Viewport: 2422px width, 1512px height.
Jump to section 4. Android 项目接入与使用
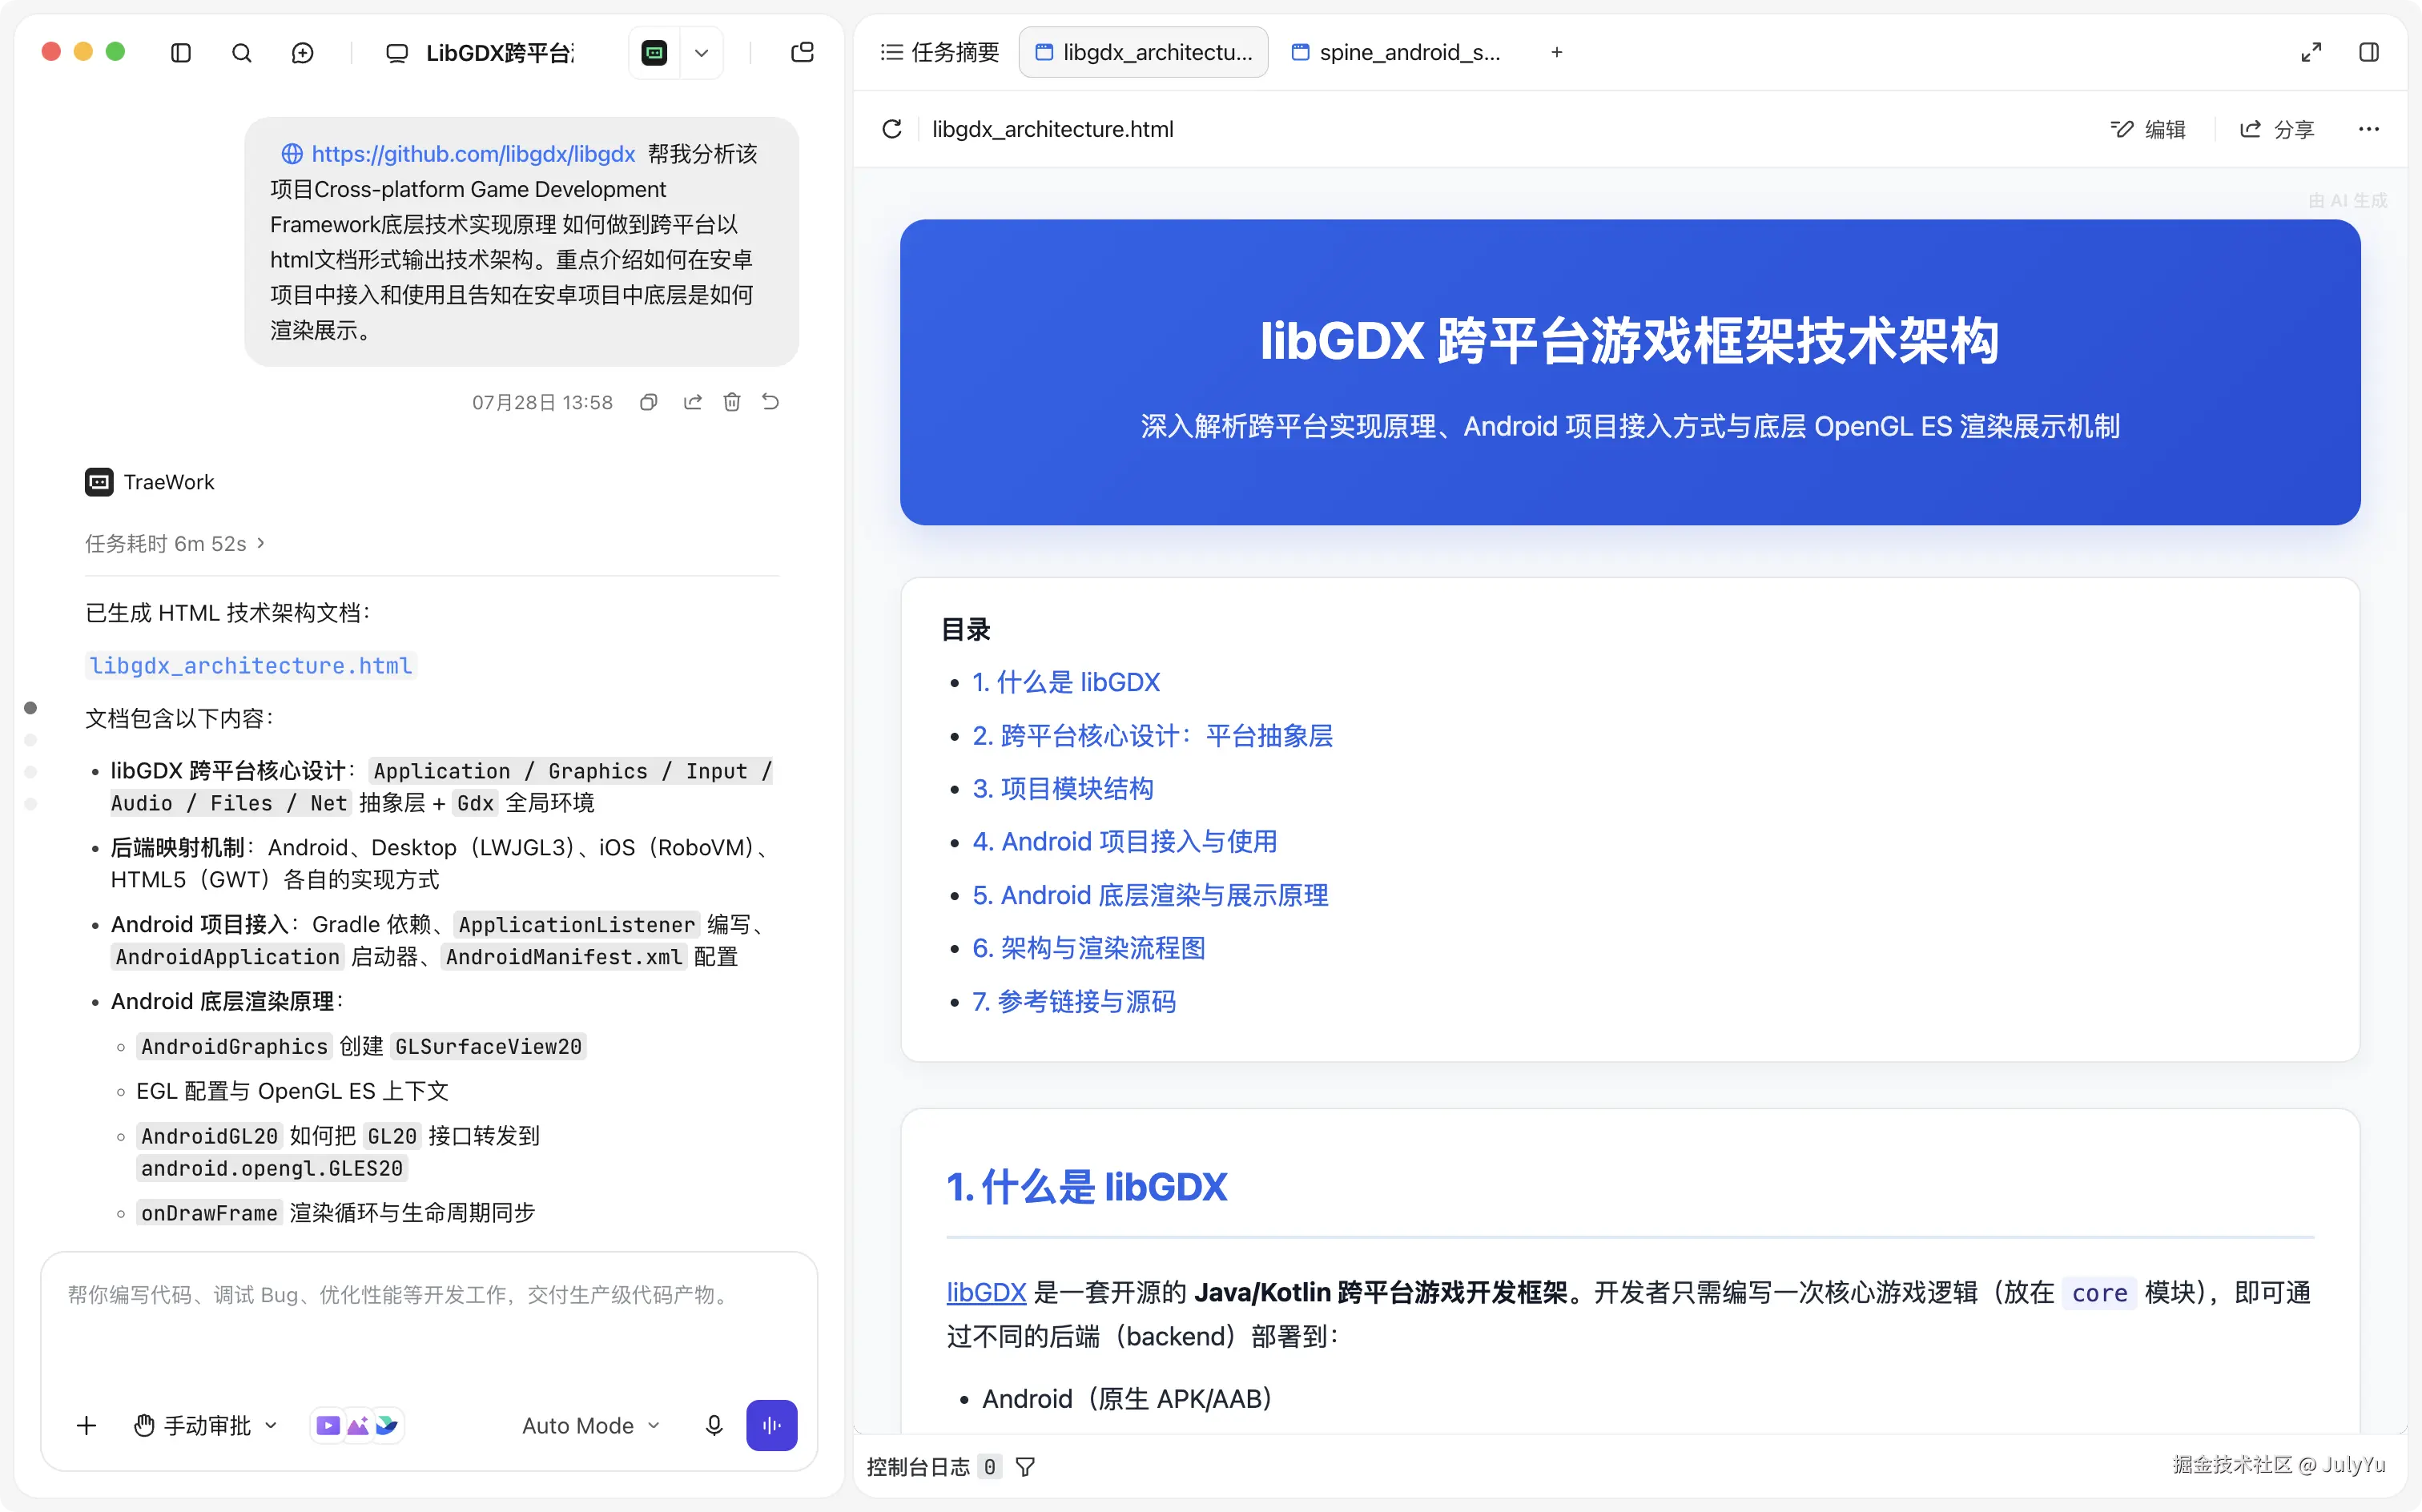point(1125,842)
